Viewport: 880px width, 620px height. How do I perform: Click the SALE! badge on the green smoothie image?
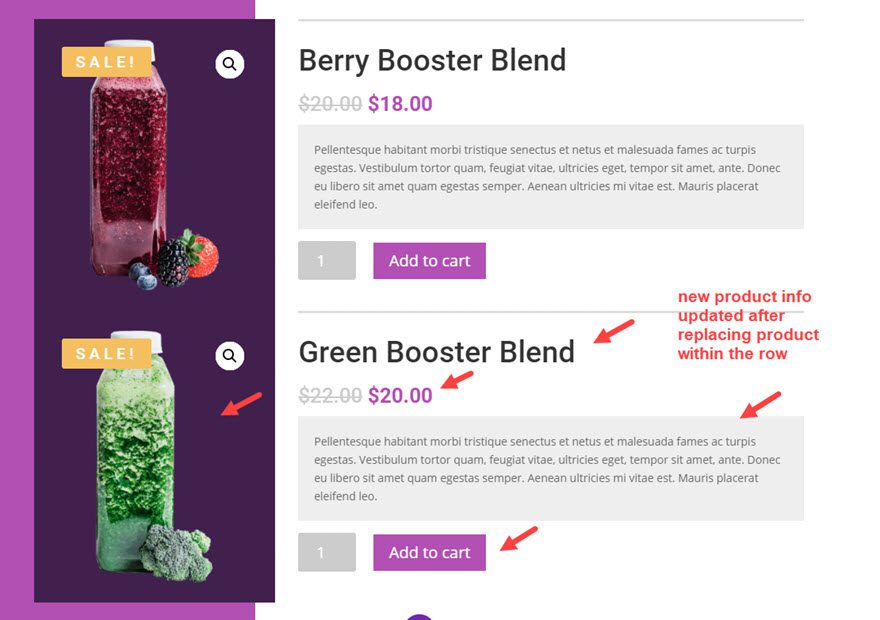[105, 353]
